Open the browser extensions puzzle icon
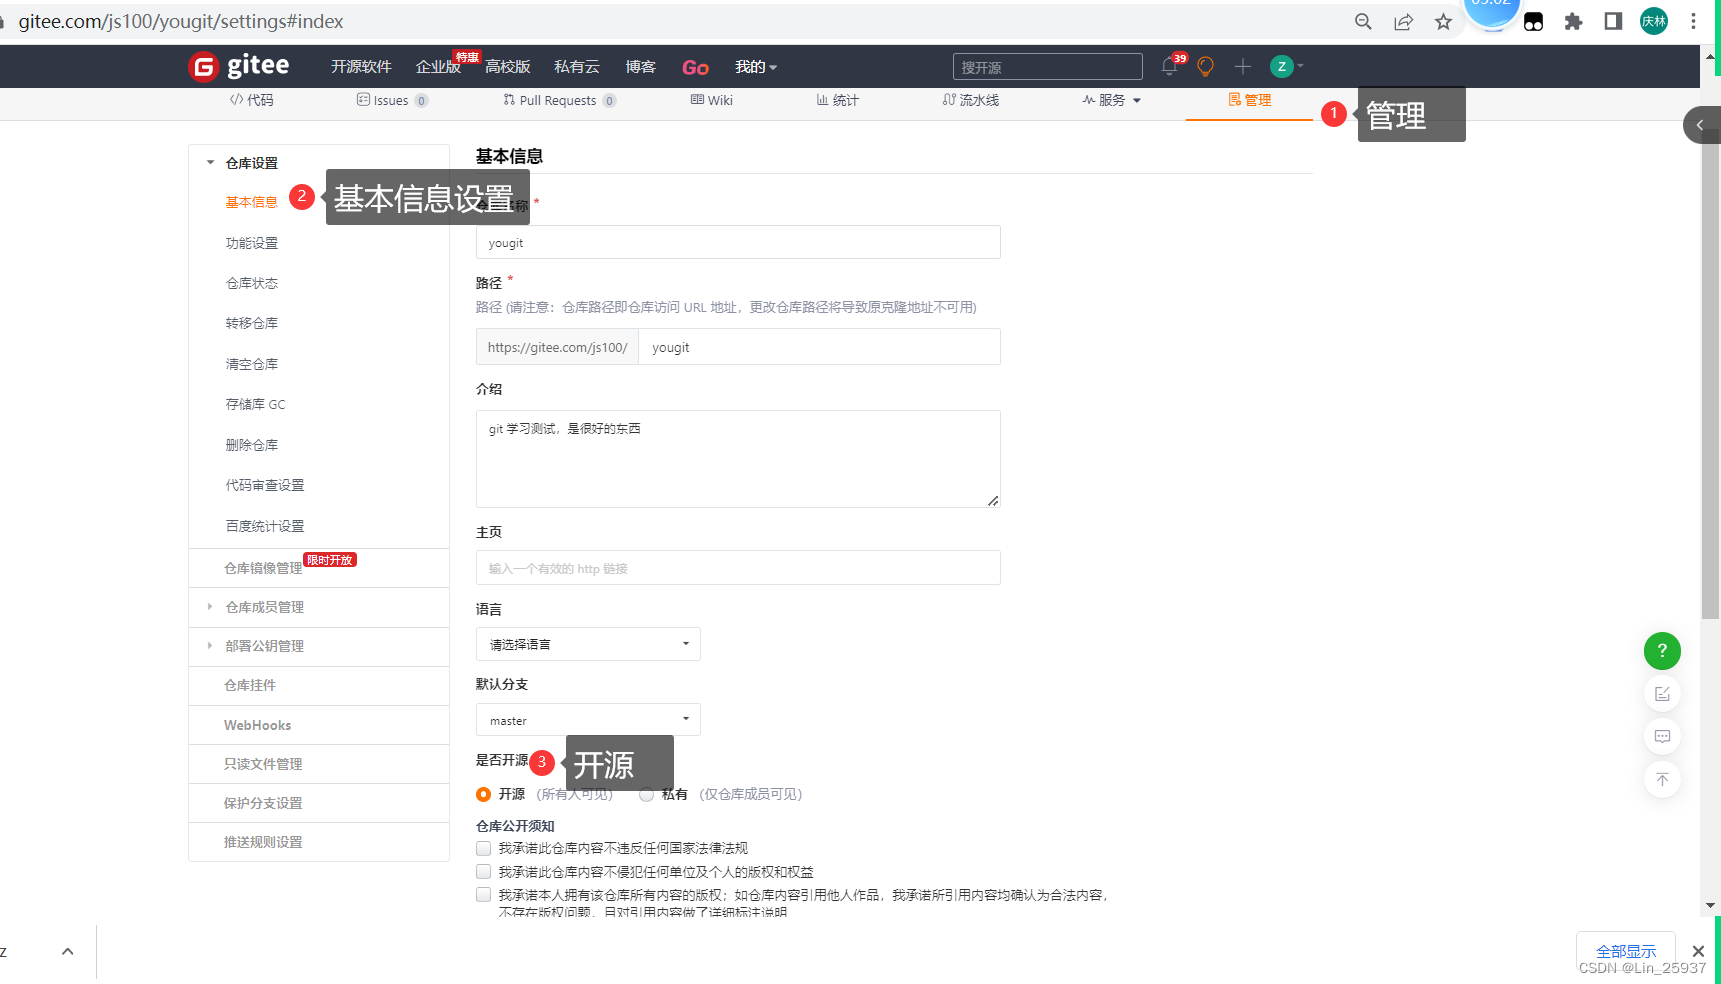The height and width of the screenshot is (984, 1721). (1573, 22)
